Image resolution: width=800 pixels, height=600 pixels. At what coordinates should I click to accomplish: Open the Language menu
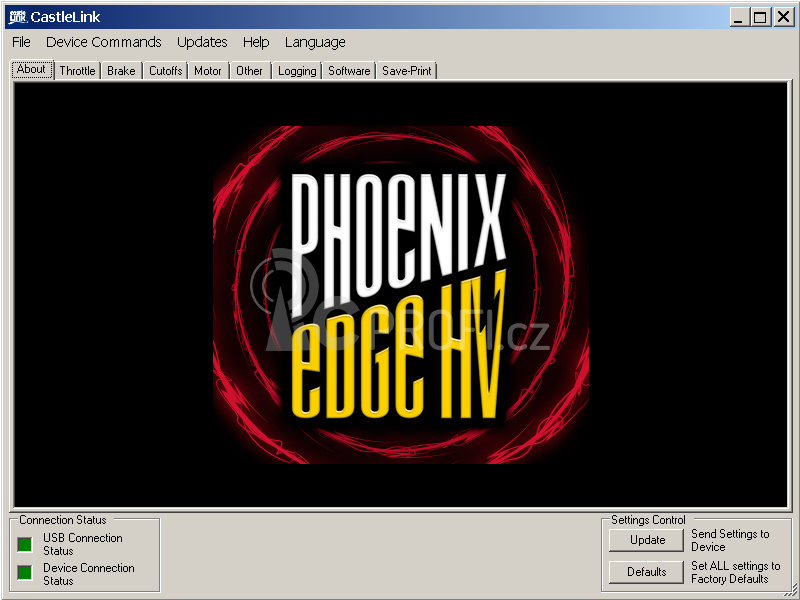(315, 42)
